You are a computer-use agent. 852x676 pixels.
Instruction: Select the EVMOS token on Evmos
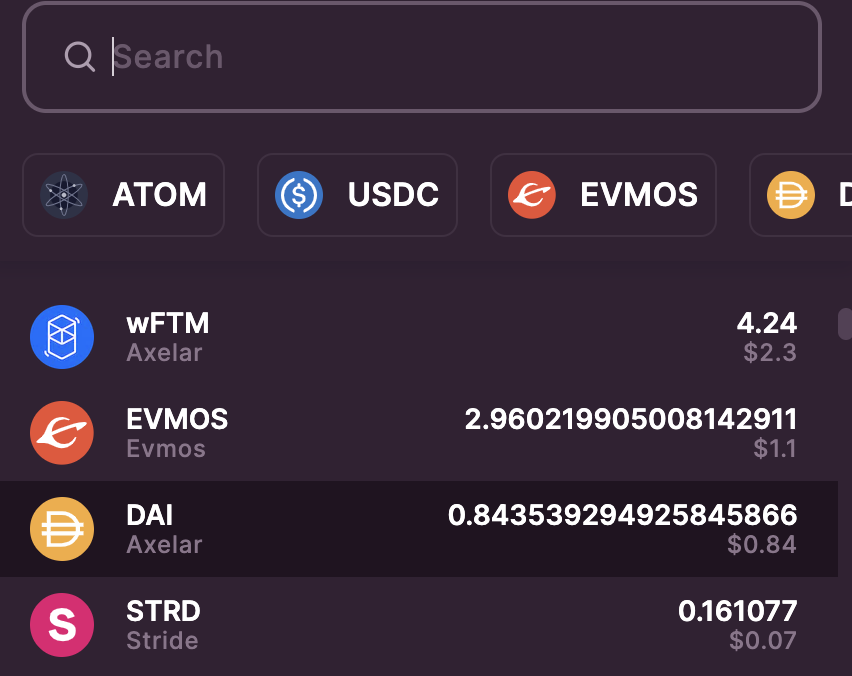point(400,432)
